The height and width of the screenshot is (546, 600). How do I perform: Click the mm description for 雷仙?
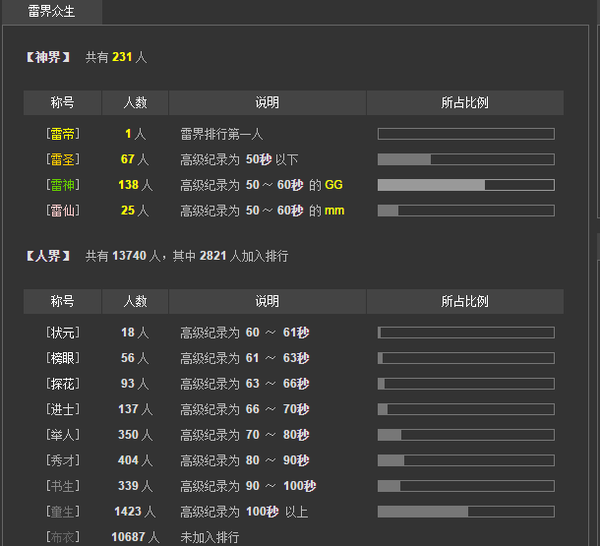[262, 210]
